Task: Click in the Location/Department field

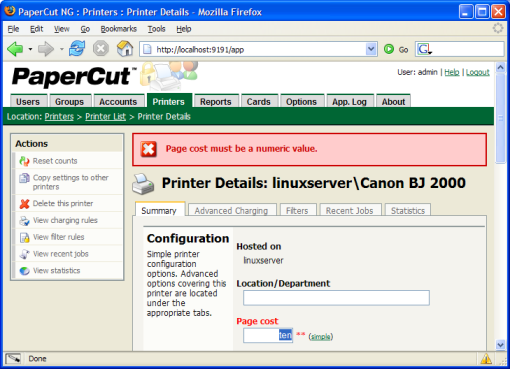Action: (x=336, y=298)
